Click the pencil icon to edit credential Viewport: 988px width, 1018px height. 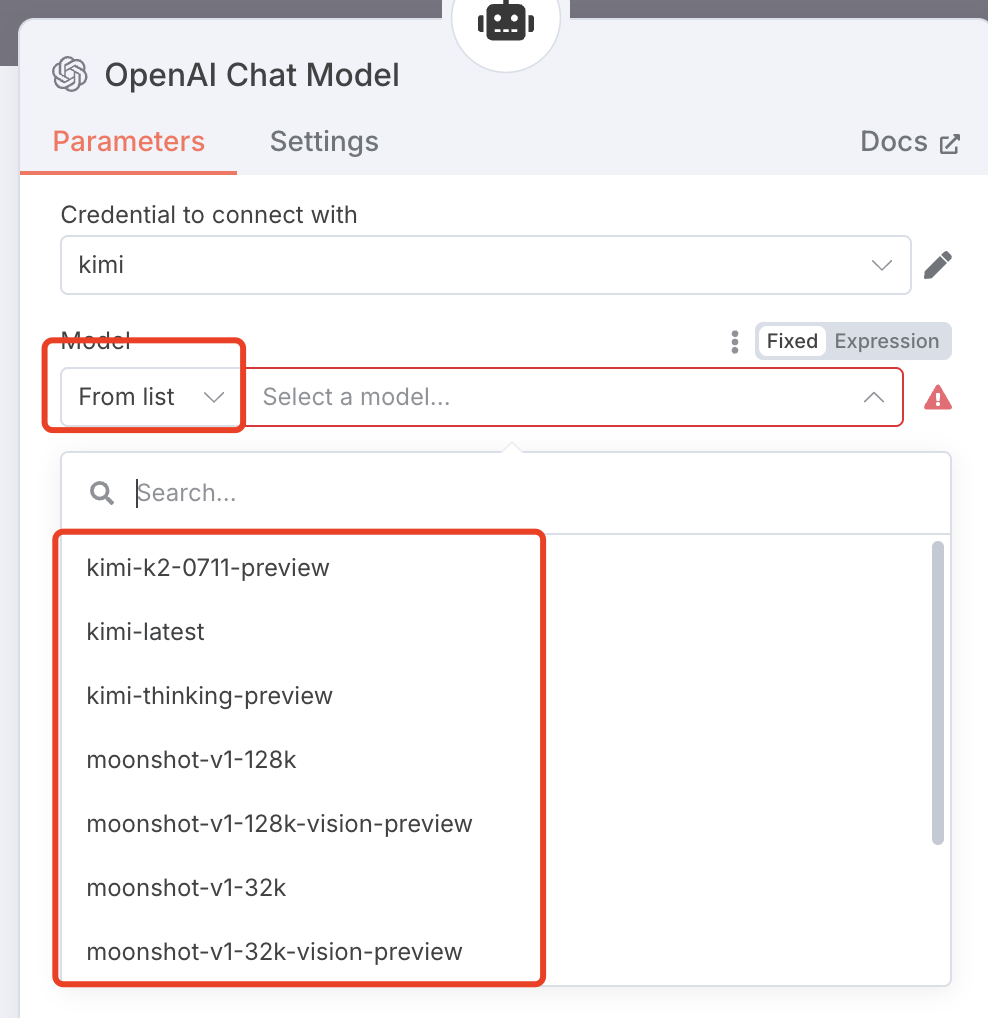(937, 265)
